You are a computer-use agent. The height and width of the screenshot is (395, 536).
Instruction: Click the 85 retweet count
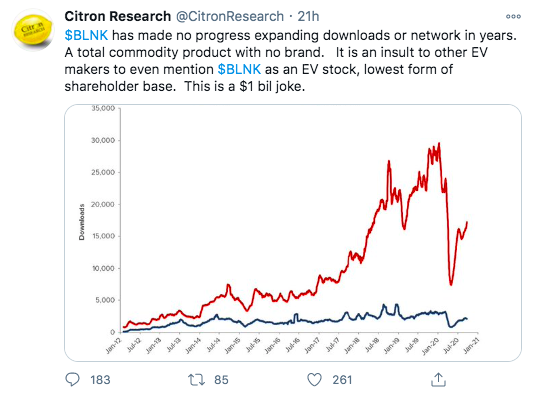221,380
